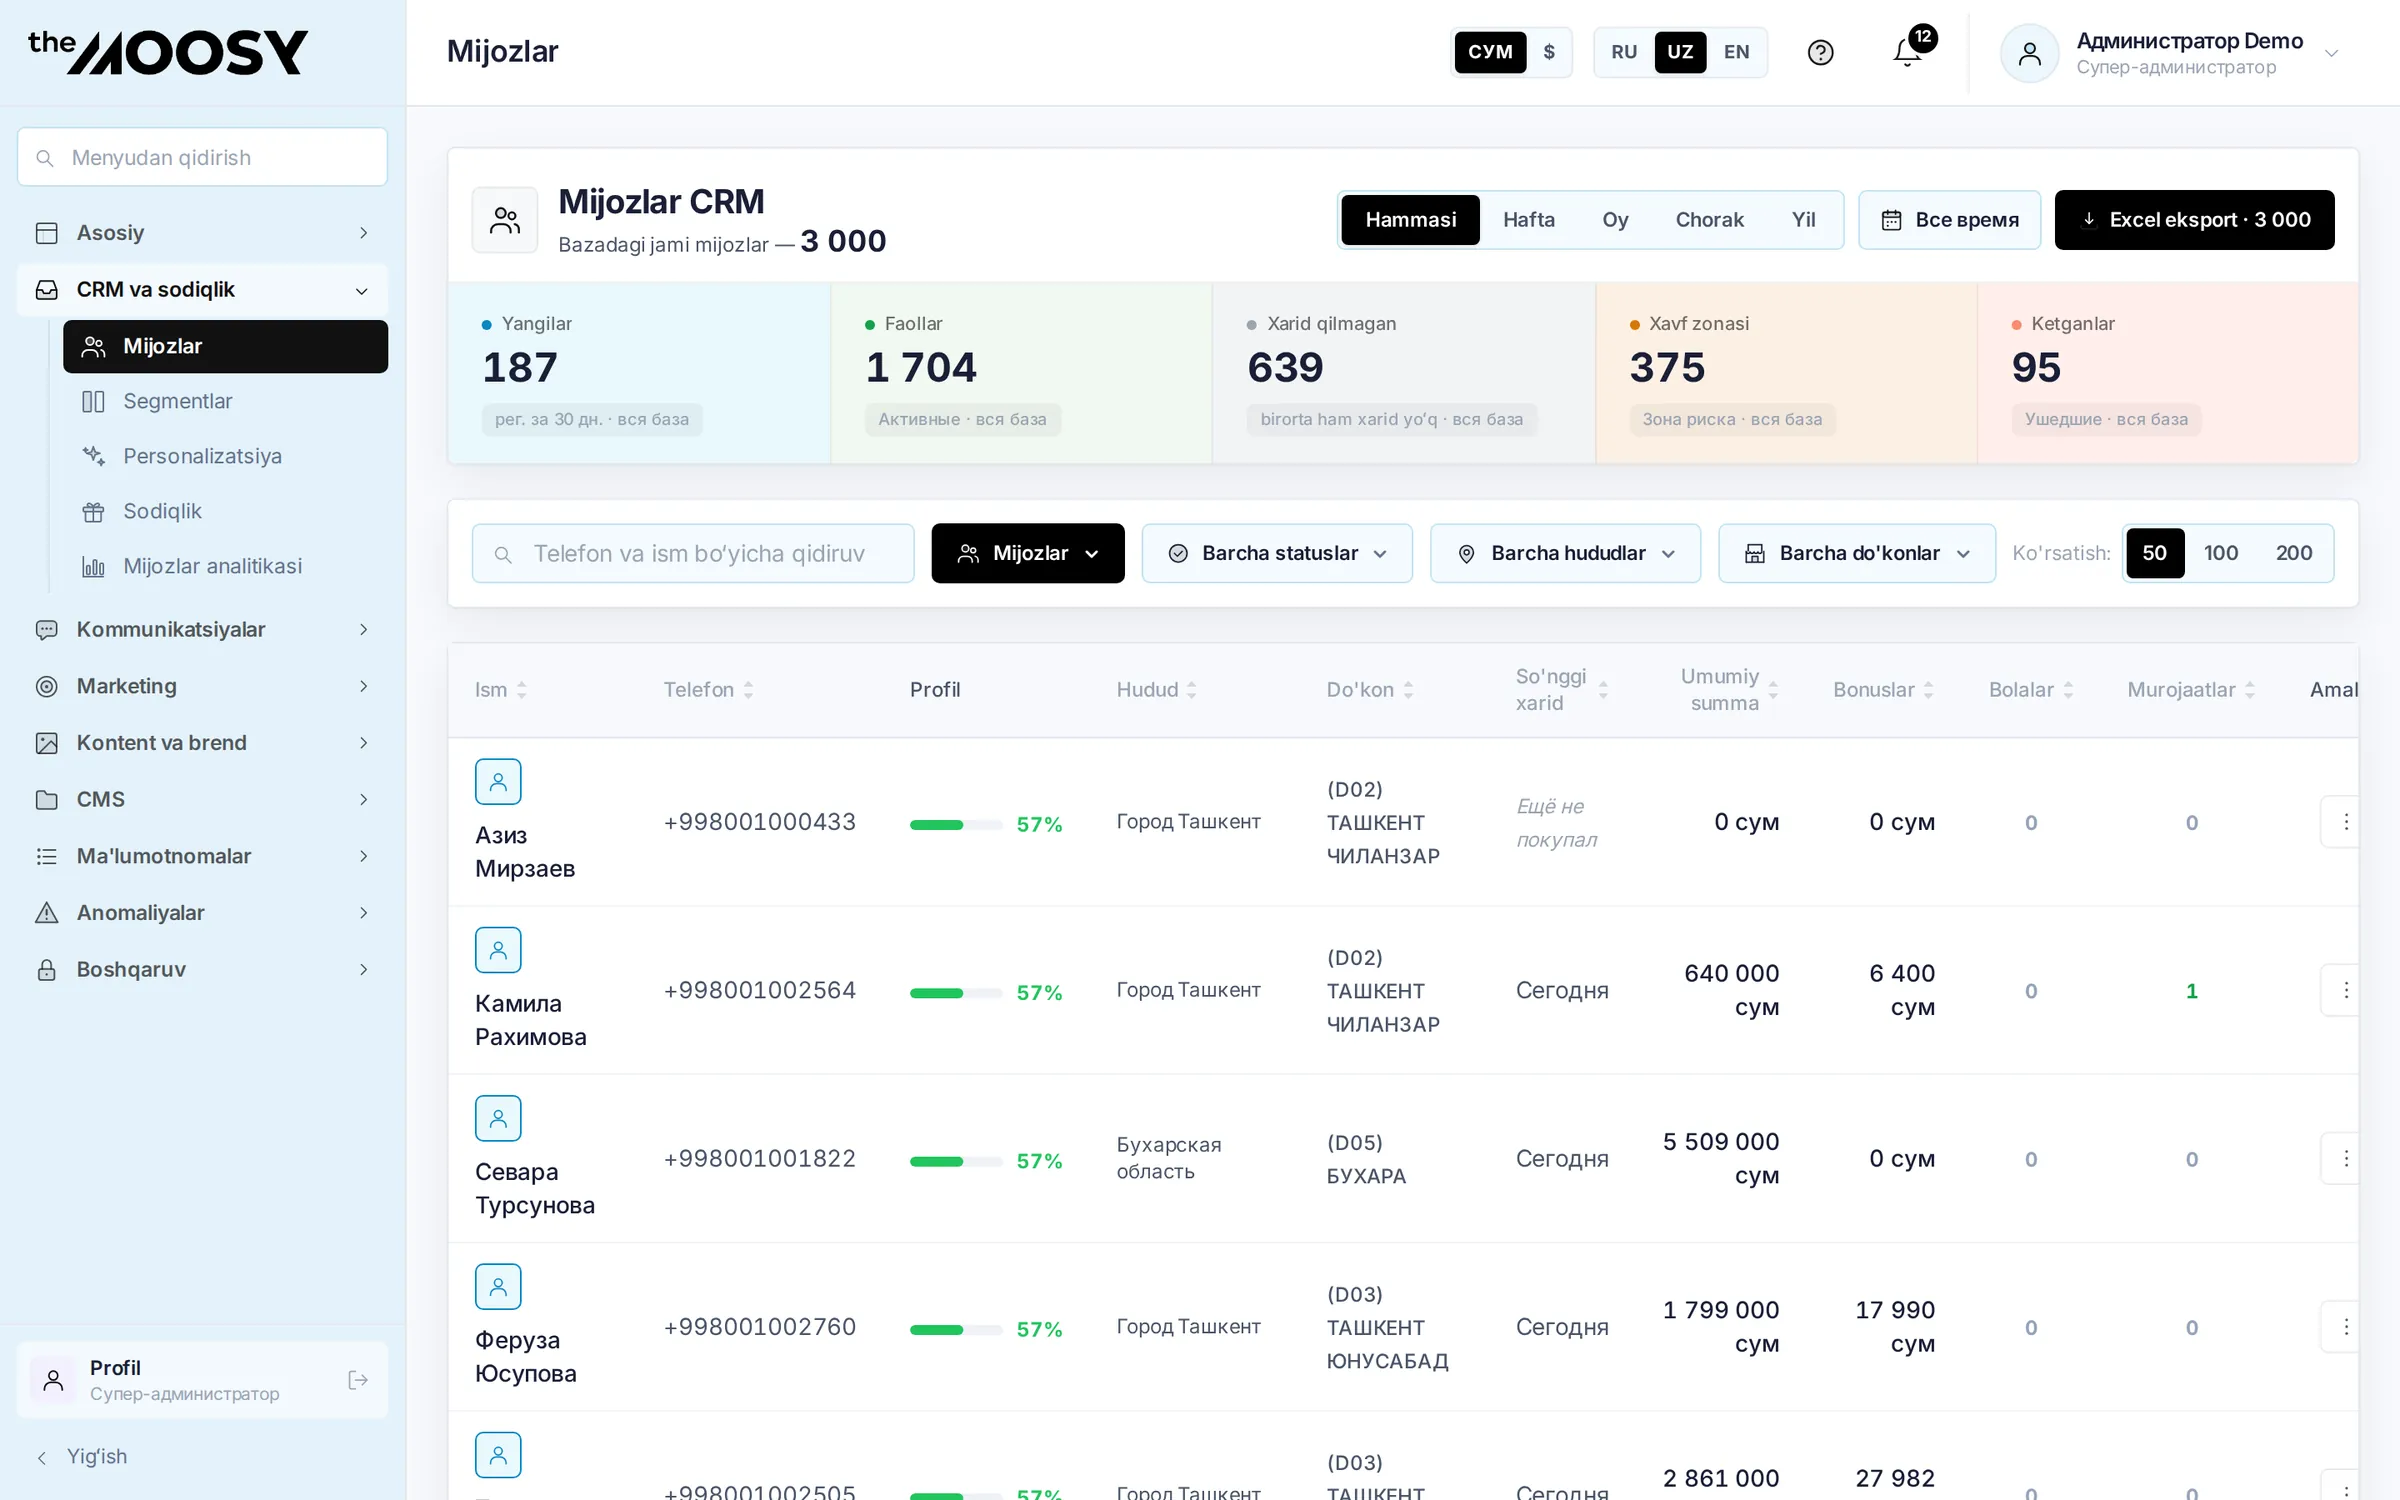This screenshot has width=2400, height=1500.
Task: Sort the table by the Ism column
Action: click(x=501, y=689)
